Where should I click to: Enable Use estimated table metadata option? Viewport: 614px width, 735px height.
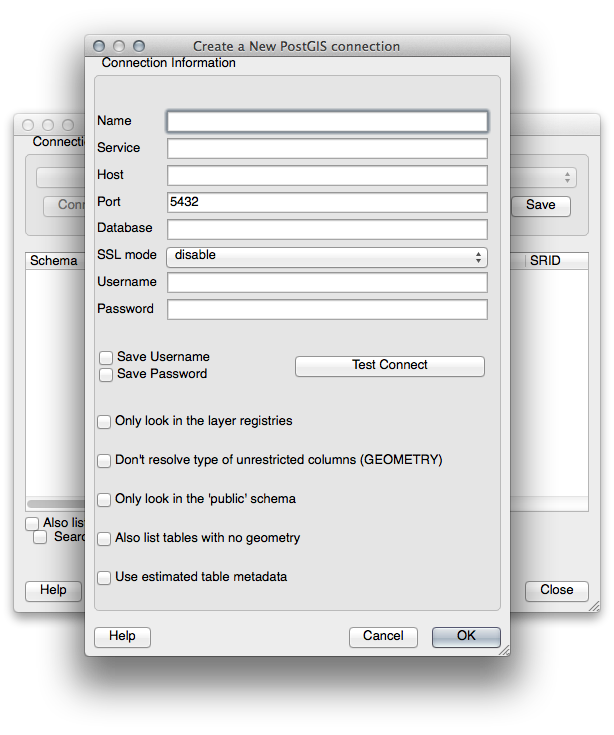pos(104,577)
